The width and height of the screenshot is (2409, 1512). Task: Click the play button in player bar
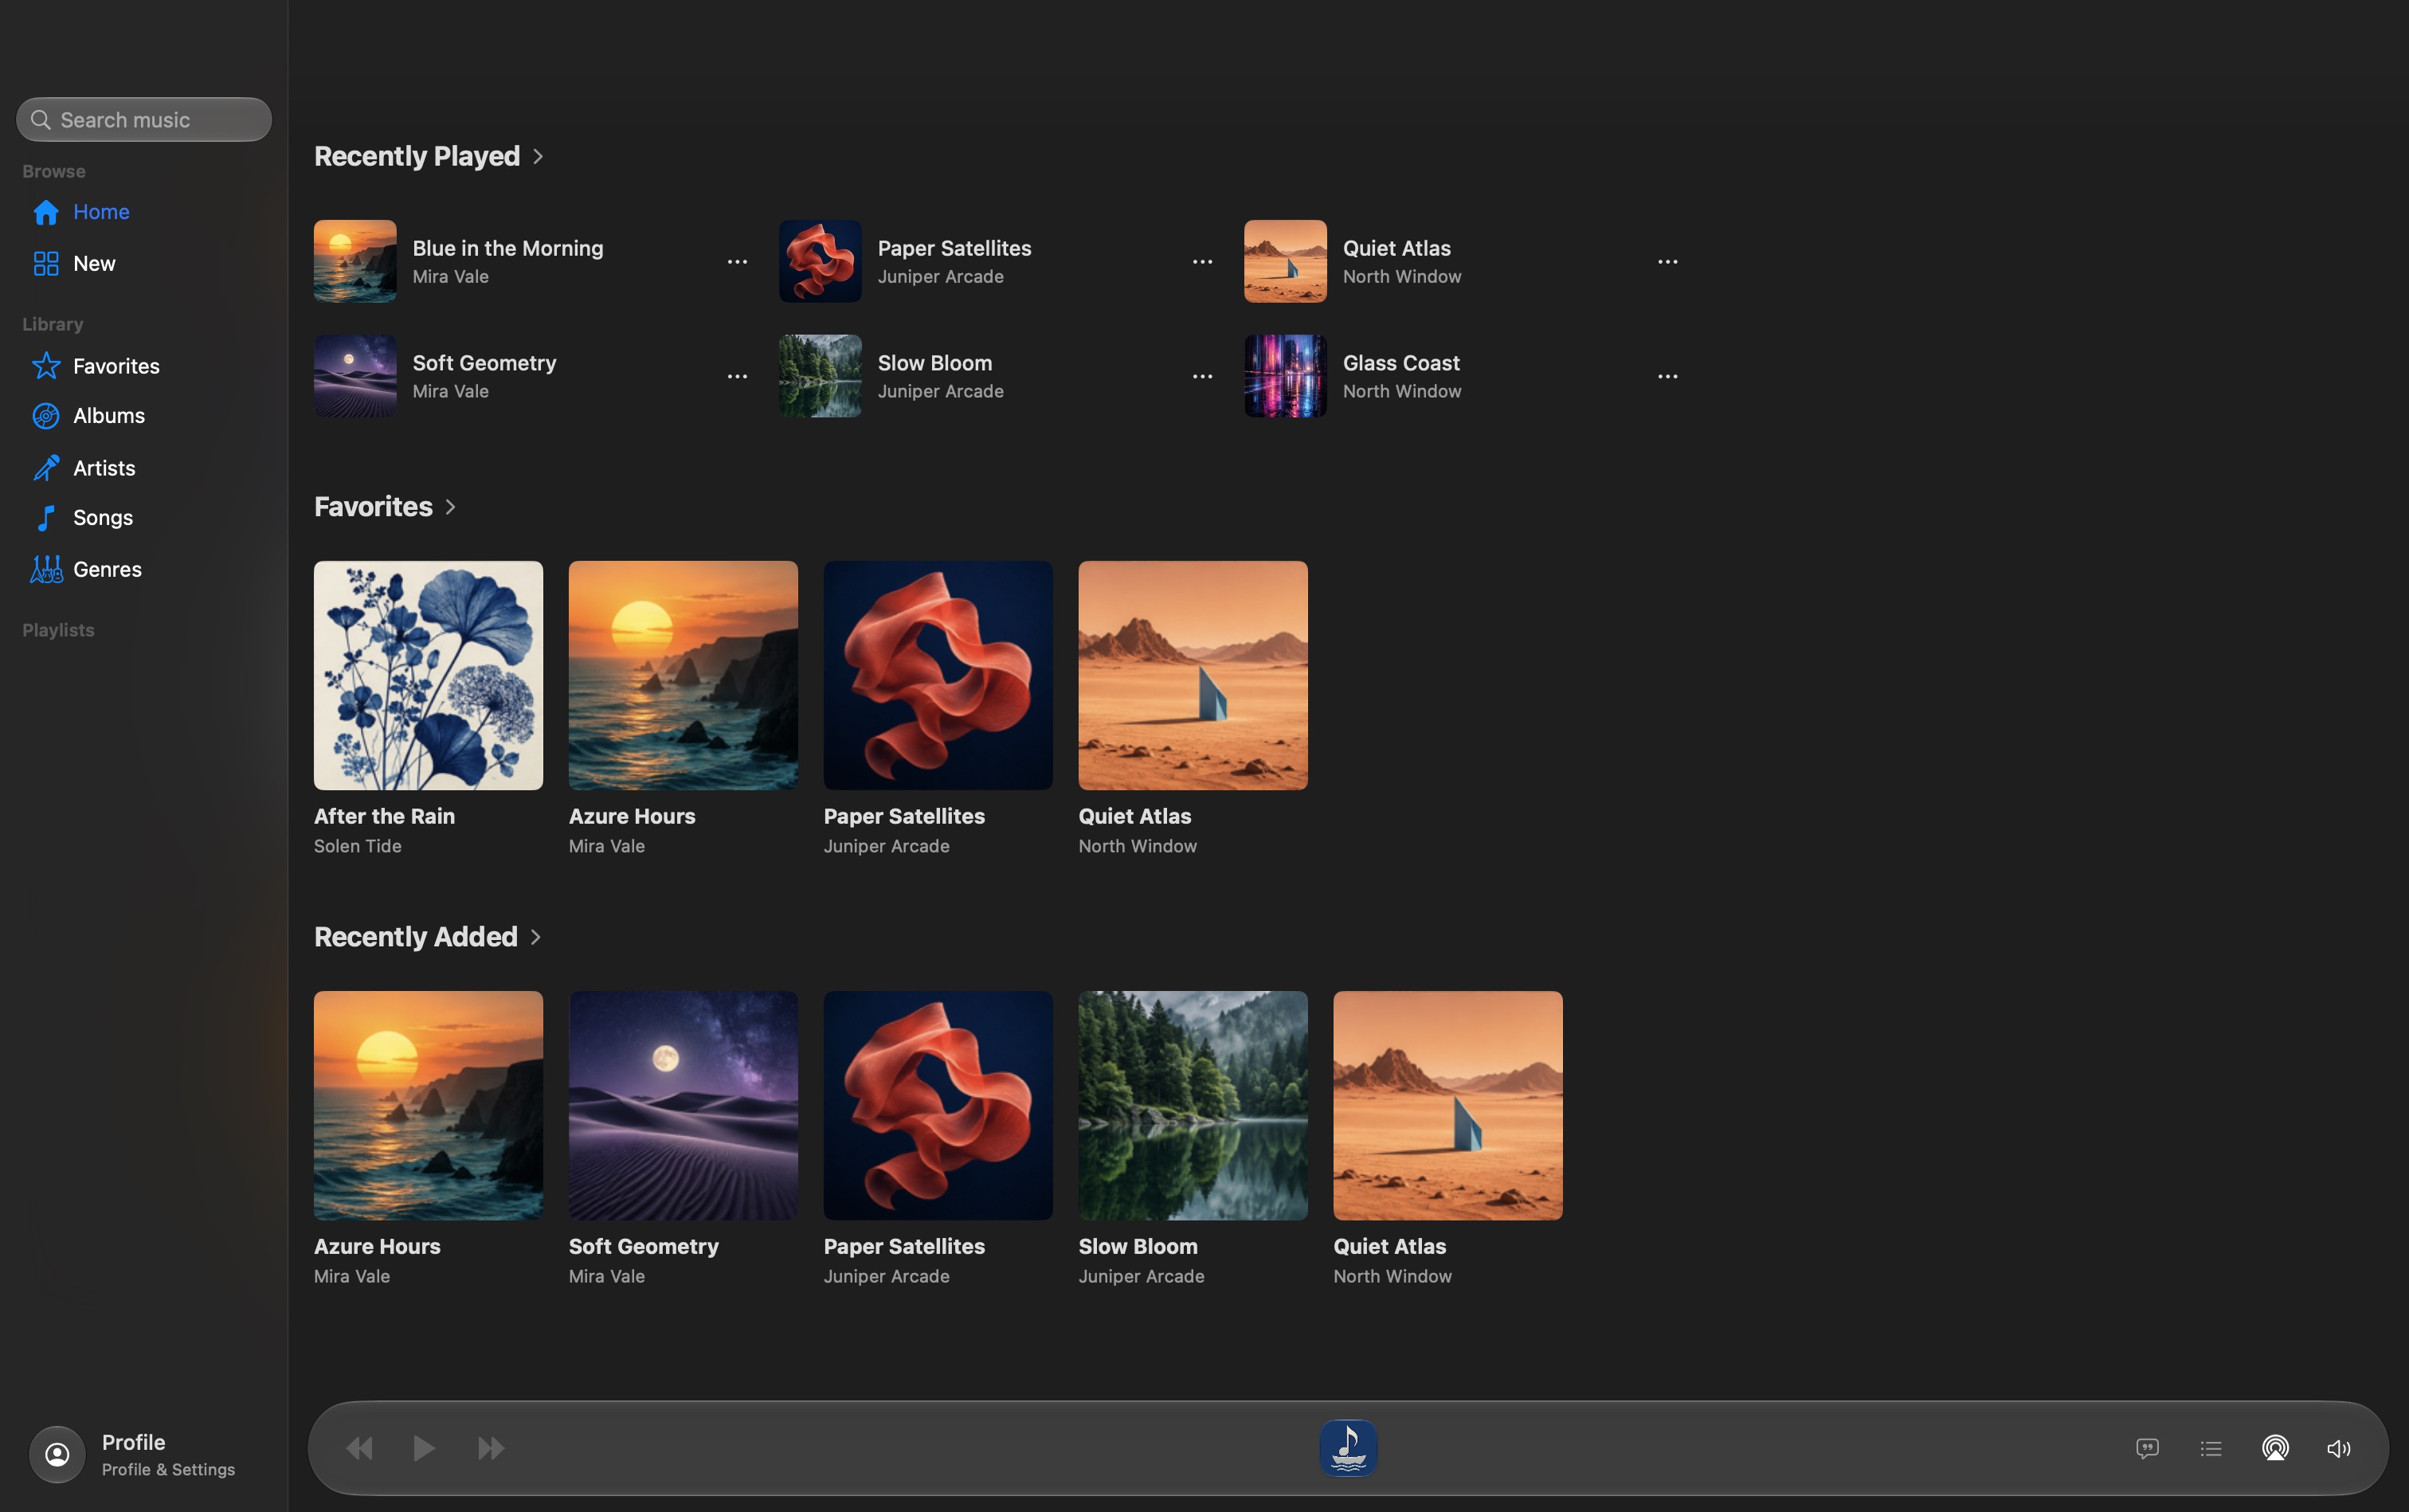[x=424, y=1448]
